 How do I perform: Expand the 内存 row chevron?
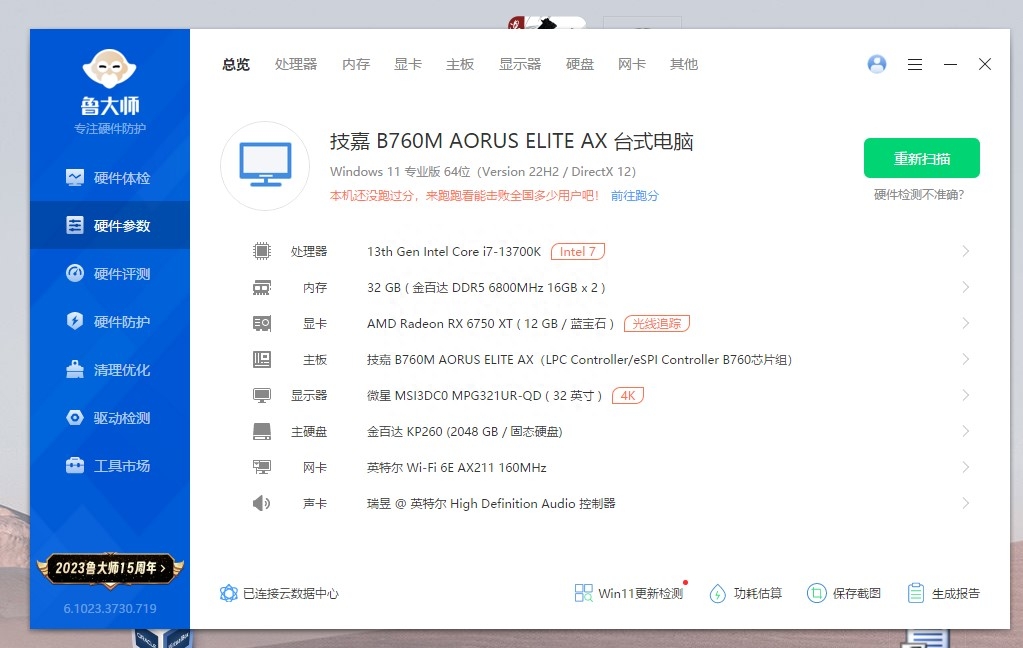point(966,287)
